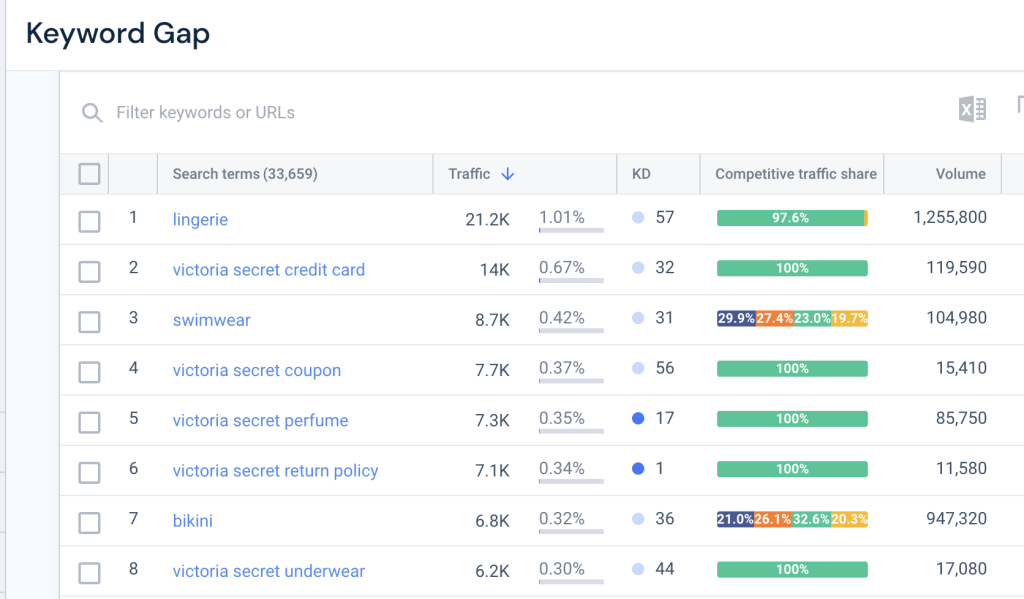Export keywords to Excel icon
The width and height of the screenshot is (1024, 599).
972,109
